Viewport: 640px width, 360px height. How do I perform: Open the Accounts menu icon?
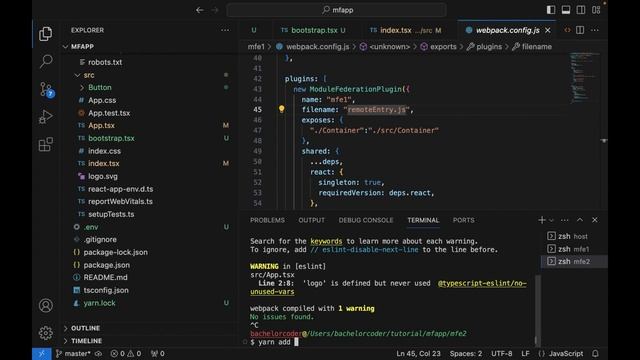(x=45, y=305)
